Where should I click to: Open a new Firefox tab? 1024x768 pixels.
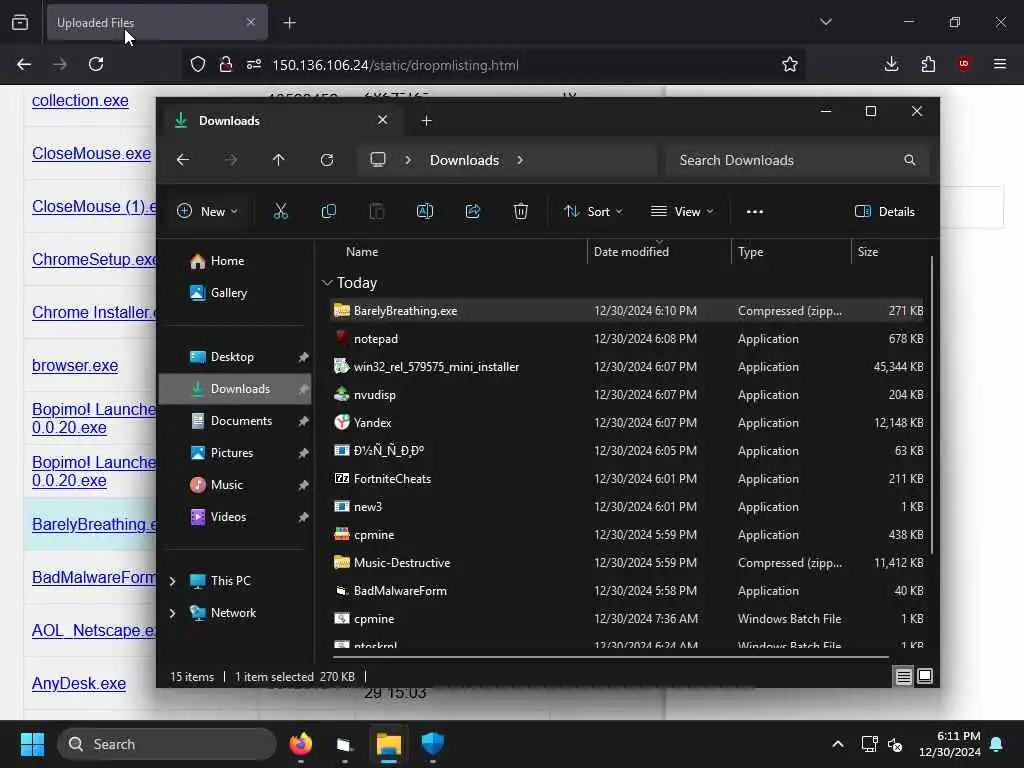[289, 23]
